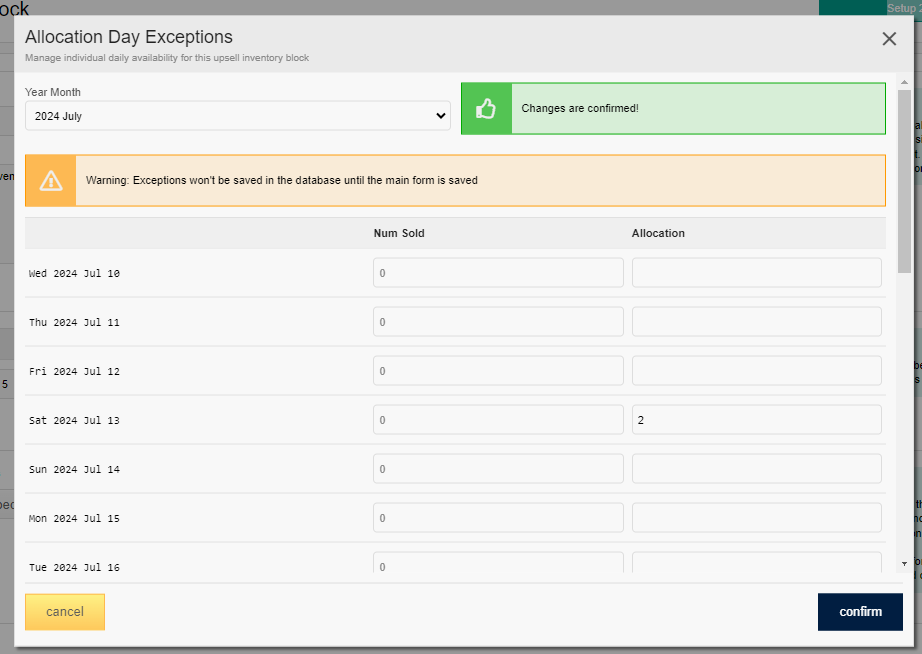Click the 'Mon 2024 Jul 15' row label
Screen dimensions: 922x654
74,519
